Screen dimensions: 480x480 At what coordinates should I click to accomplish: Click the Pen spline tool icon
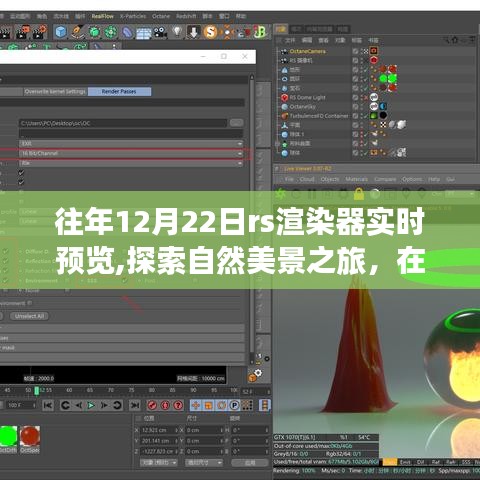(x=78, y=32)
